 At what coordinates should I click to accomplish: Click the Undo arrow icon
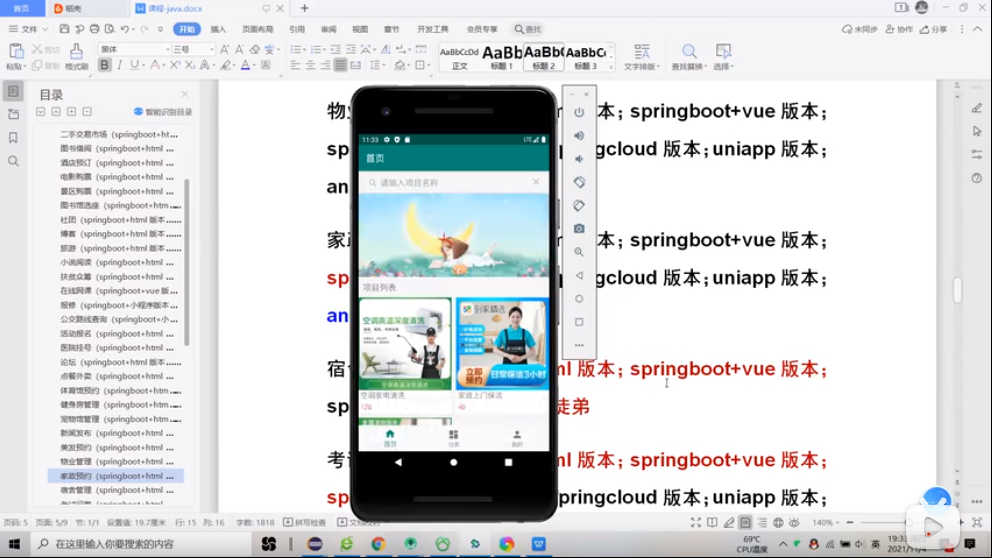[125, 29]
